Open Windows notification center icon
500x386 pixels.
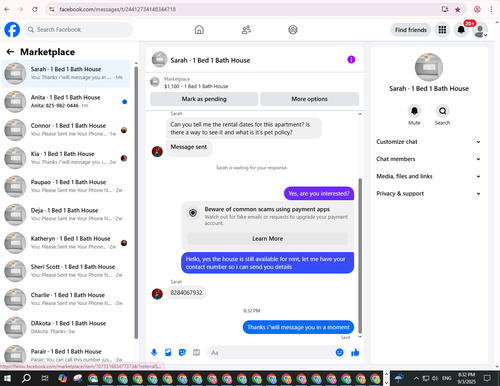[487, 378]
